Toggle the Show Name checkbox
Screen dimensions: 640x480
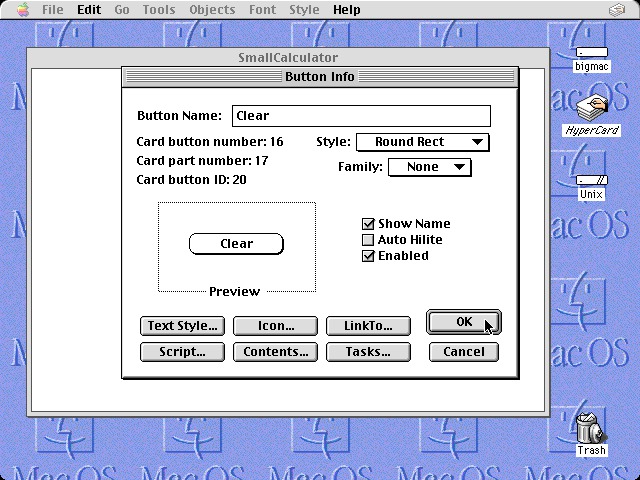pyautogui.click(x=406, y=224)
